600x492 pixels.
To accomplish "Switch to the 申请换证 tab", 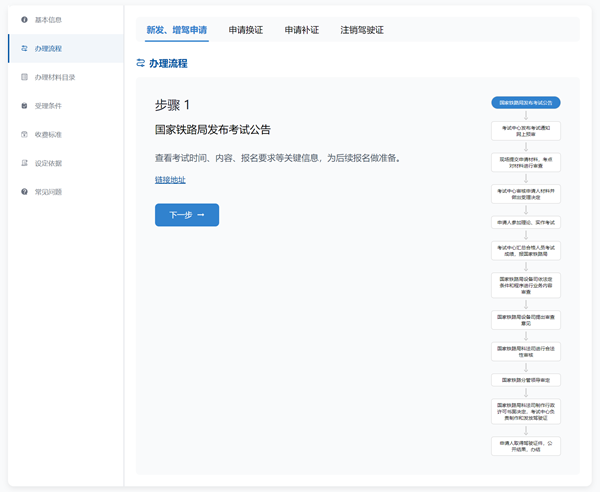I will click(x=246, y=30).
